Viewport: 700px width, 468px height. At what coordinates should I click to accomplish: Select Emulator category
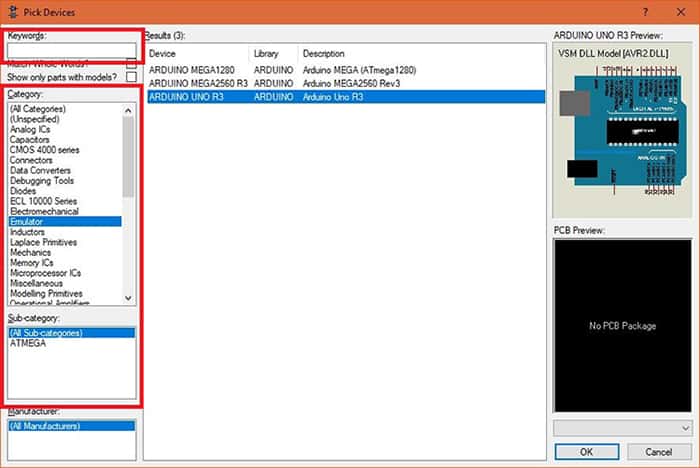65,222
